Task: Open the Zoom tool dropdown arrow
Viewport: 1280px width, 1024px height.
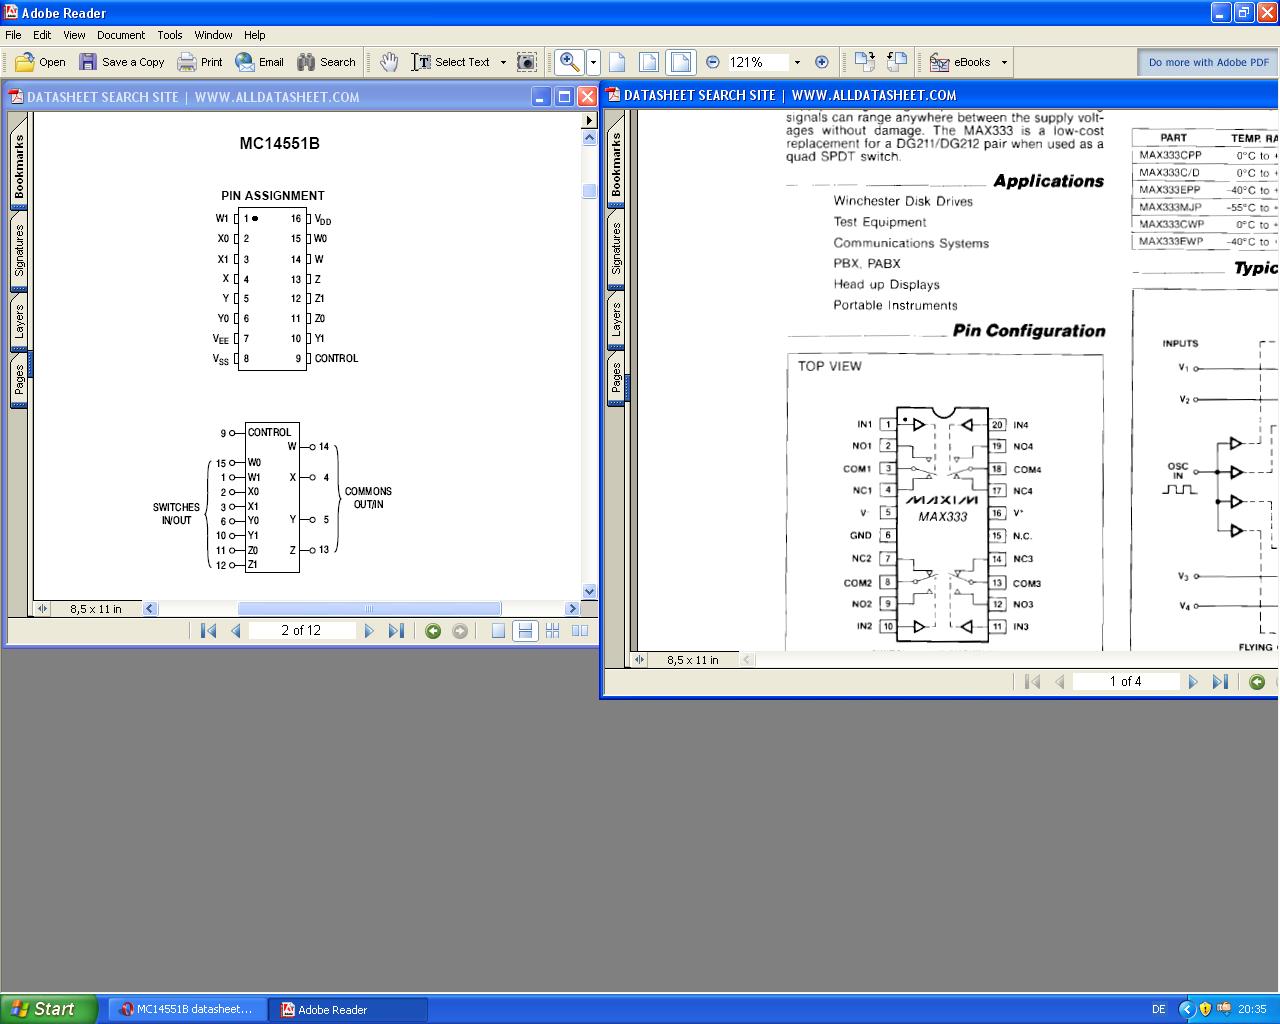Action: pyautogui.click(x=593, y=62)
